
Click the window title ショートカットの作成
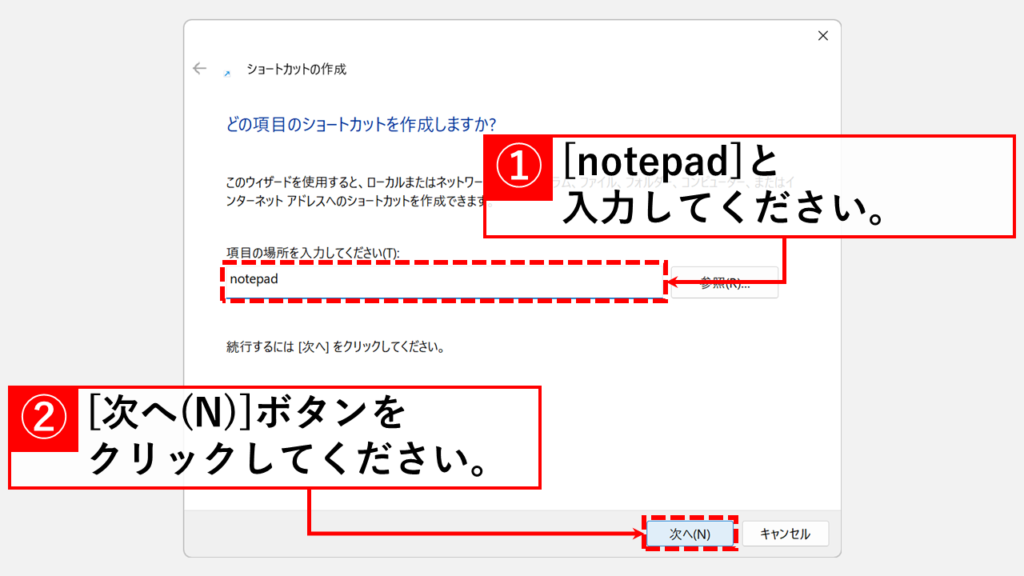coord(296,69)
